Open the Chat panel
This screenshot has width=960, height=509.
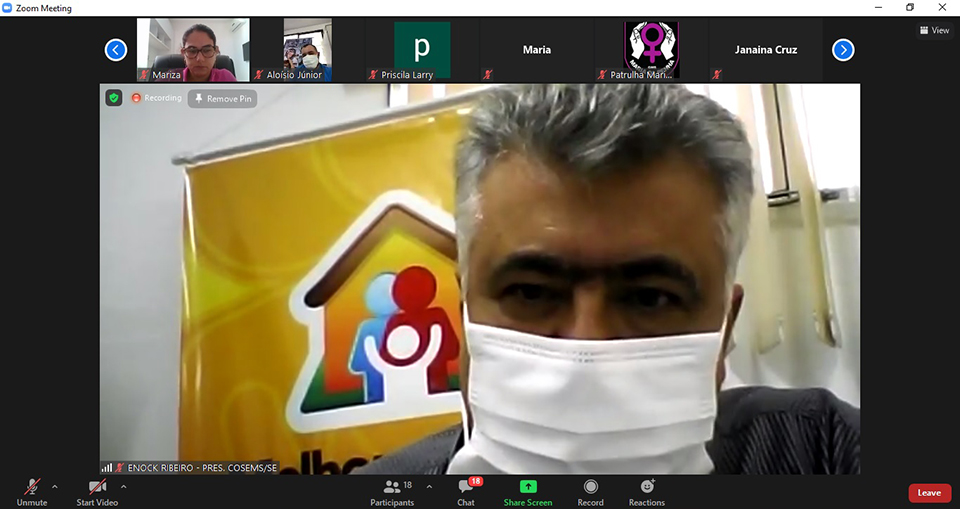click(466, 490)
